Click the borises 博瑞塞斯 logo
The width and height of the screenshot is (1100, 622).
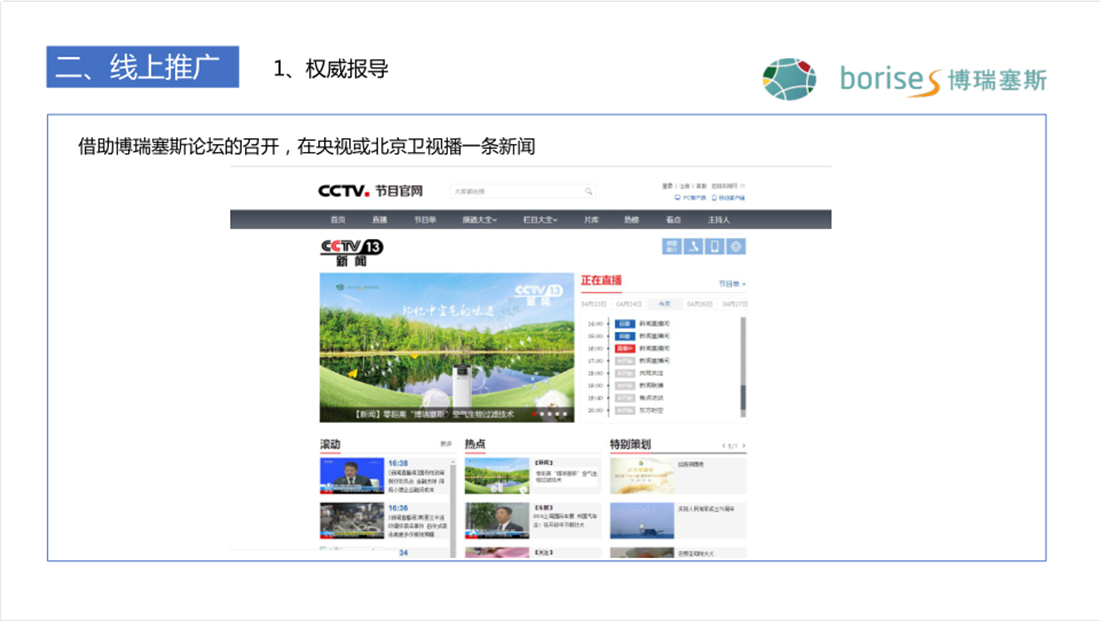tap(904, 79)
